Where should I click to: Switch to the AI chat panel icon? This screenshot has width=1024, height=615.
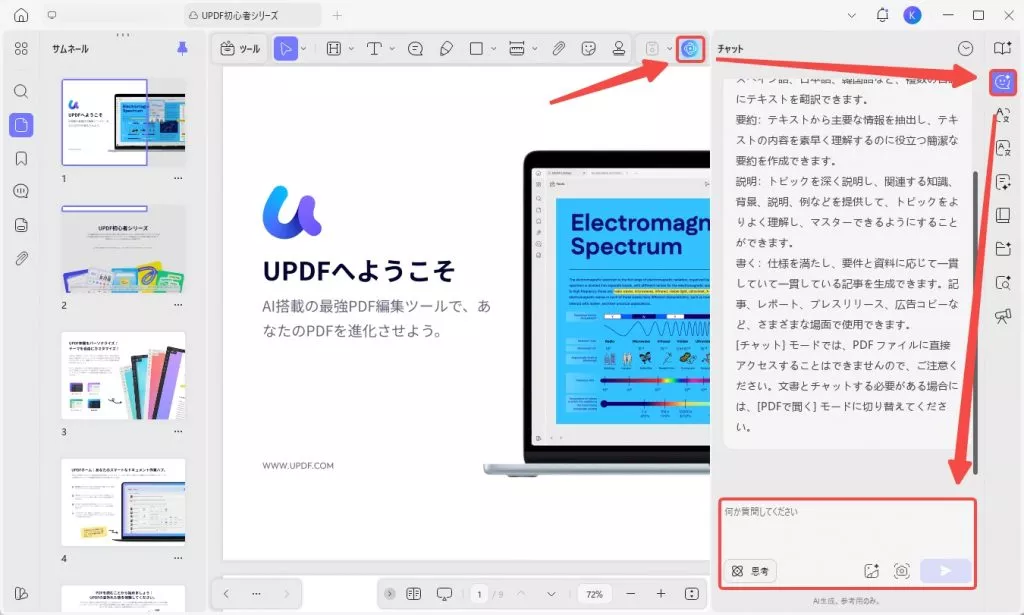click(1001, 83)
